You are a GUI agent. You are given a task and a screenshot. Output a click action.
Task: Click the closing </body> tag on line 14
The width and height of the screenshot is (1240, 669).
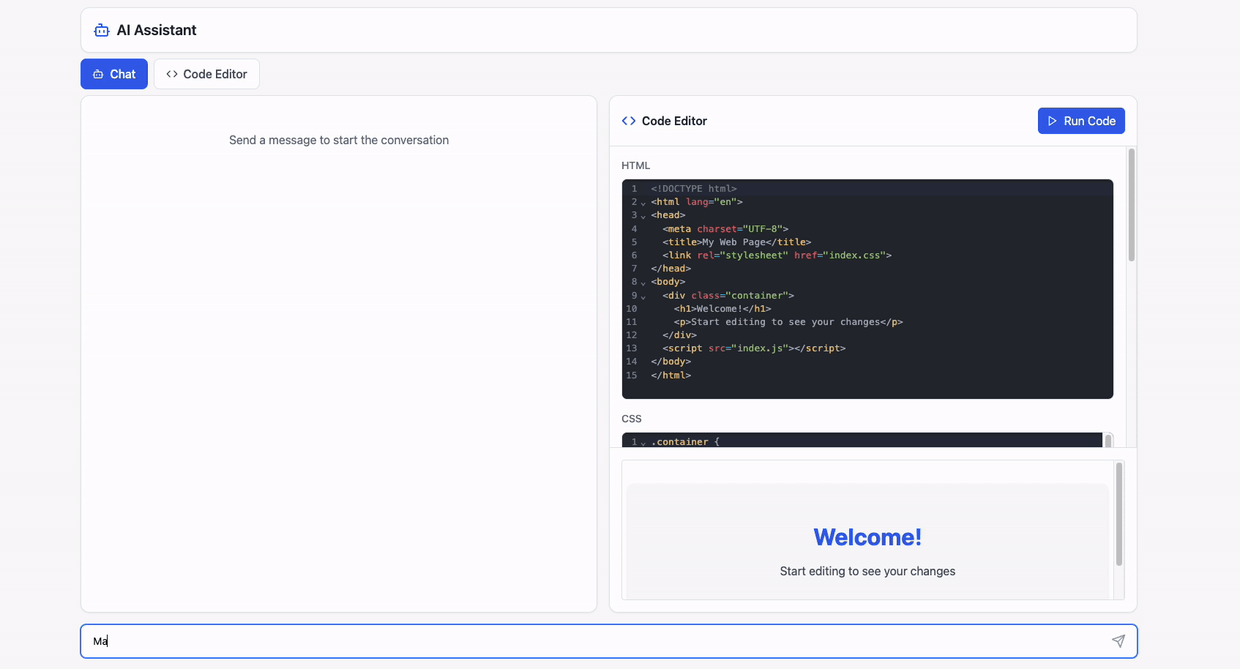point(671,362)
